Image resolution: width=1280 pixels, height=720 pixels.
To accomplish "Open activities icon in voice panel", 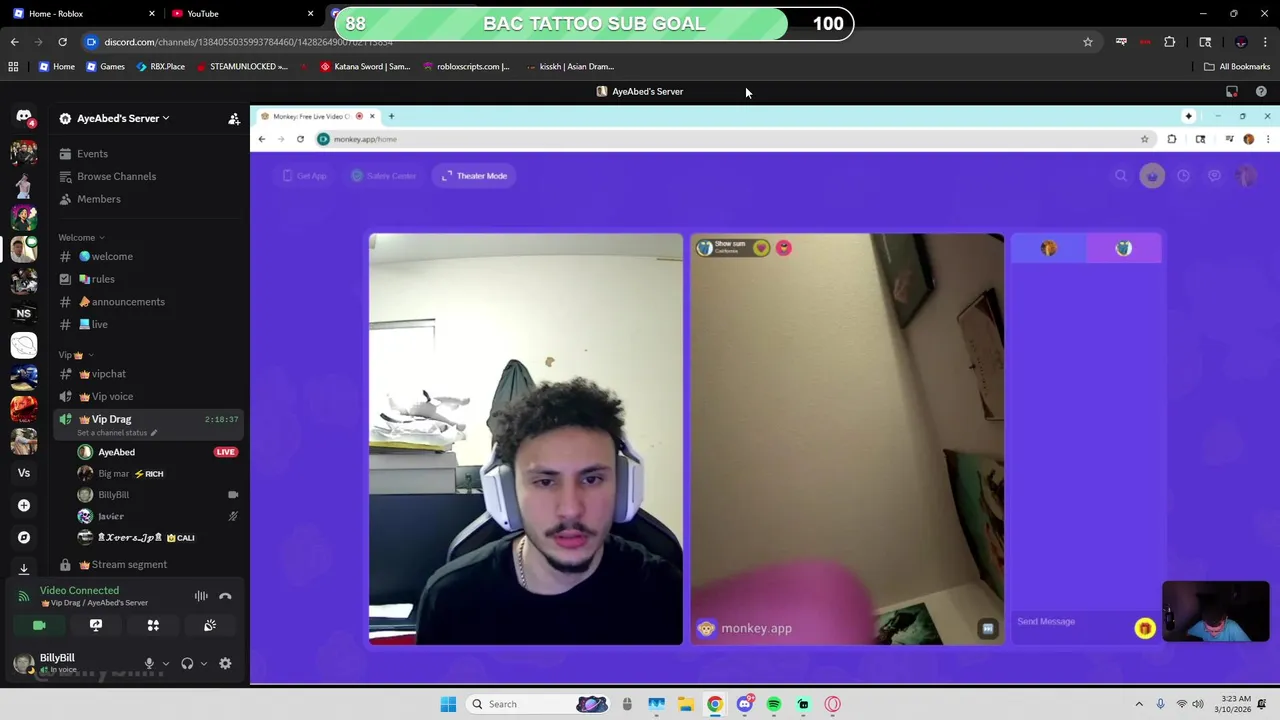I will coord(153,625).
